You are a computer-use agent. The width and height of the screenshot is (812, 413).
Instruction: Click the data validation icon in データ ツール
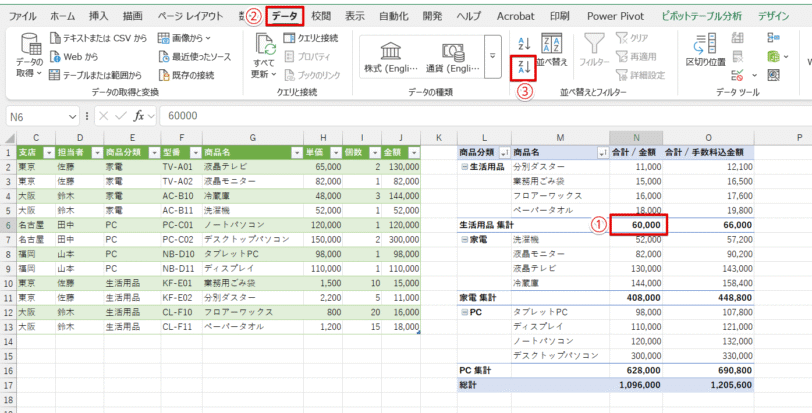[737, 76]
